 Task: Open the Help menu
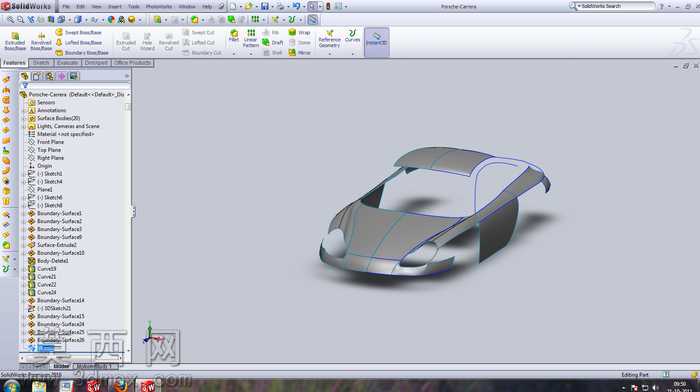click(x=207, y=7)
